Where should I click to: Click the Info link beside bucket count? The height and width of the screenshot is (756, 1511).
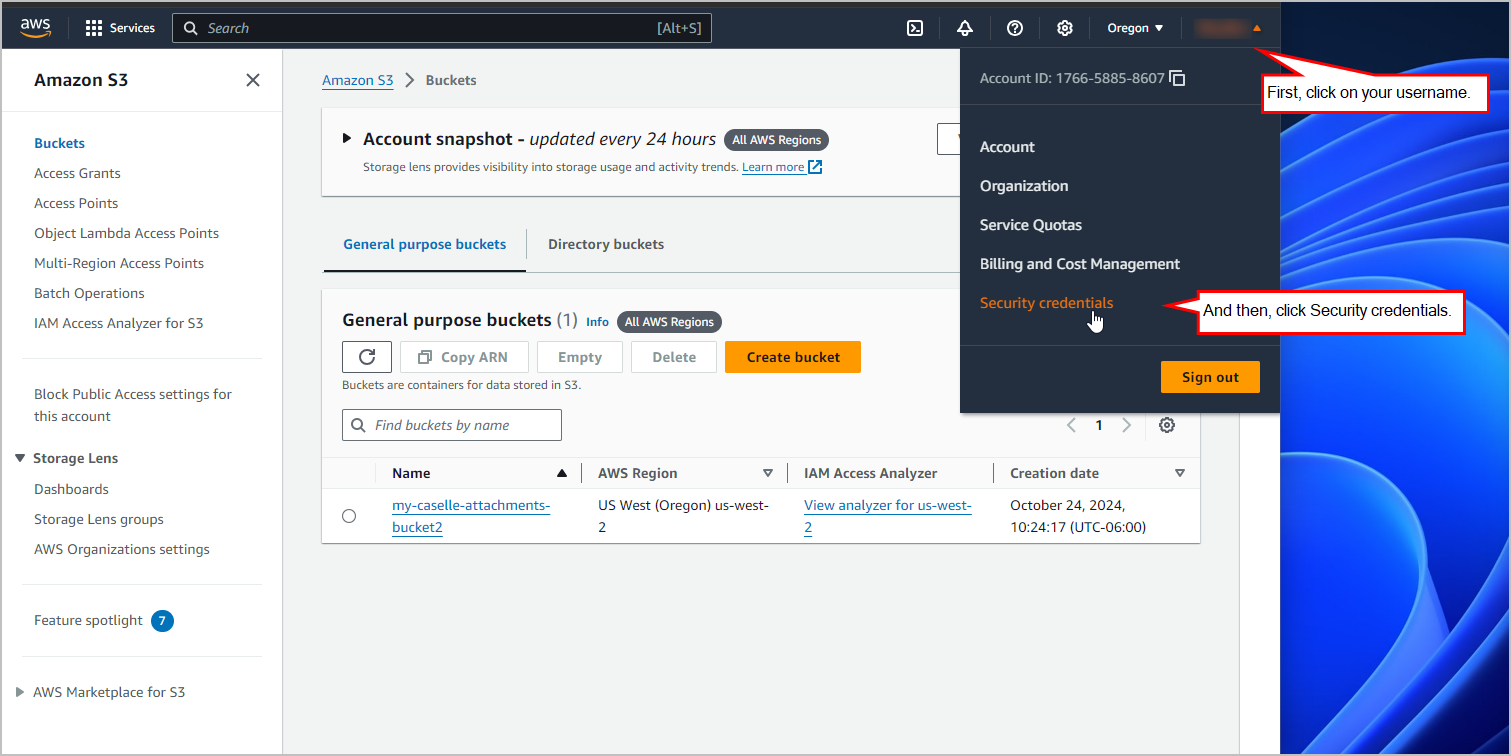(x=597, y=322)
